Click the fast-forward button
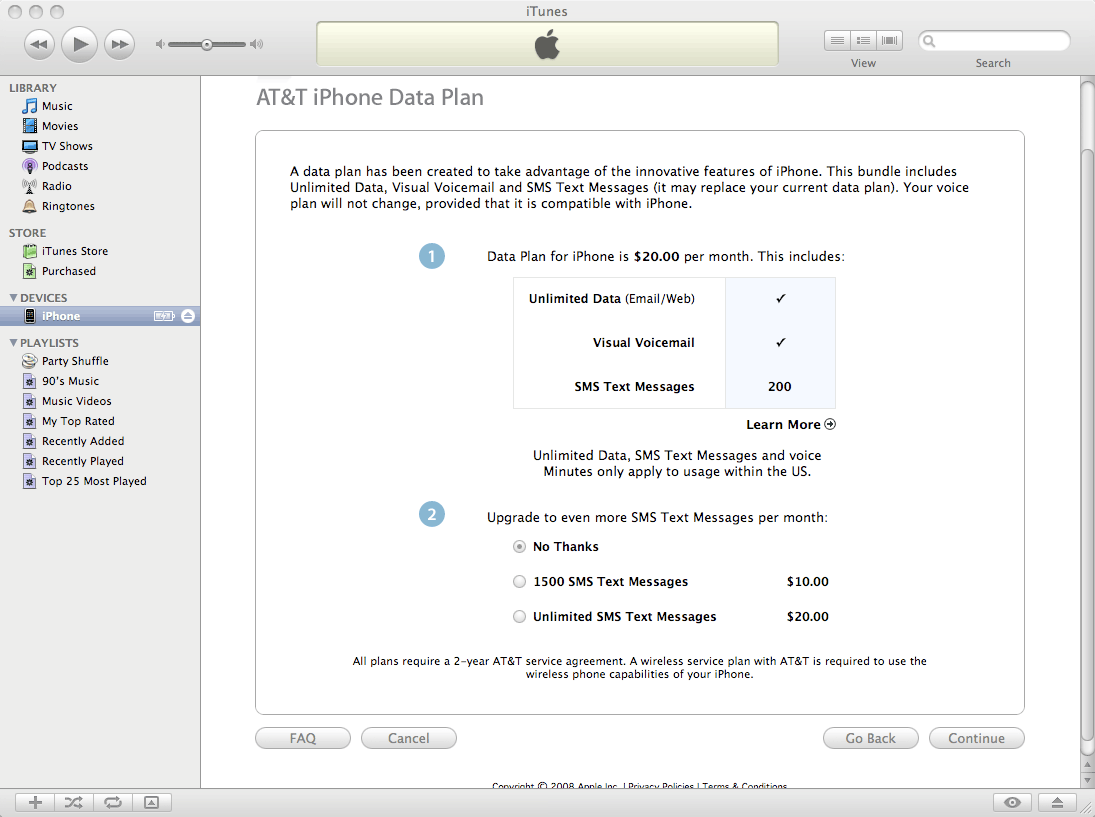 pos(119,45)
